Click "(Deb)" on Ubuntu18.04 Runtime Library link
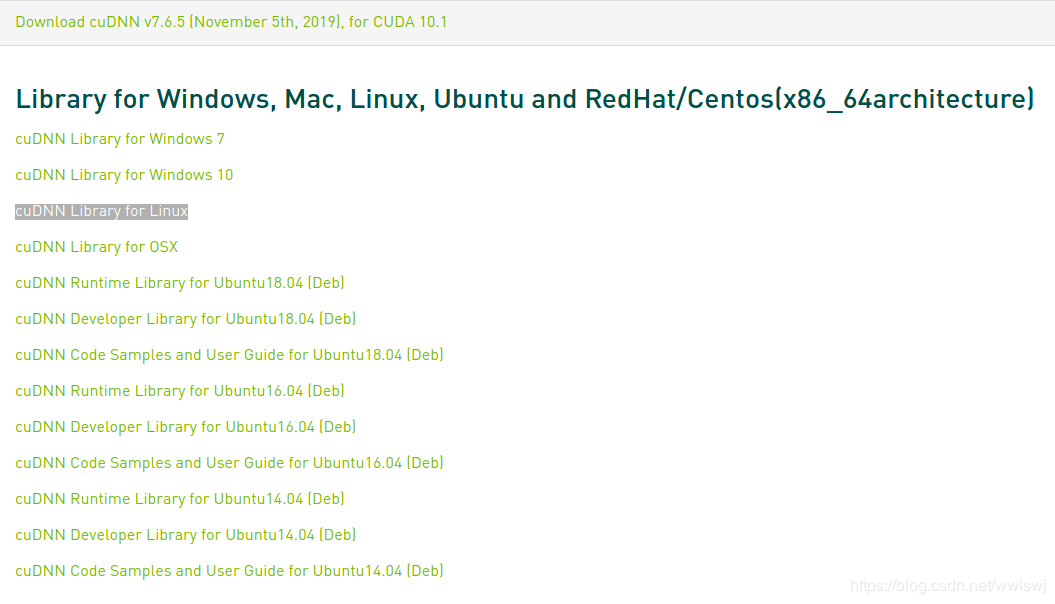The height and width of the screenshot is (604, 1055). pos(326,283)
